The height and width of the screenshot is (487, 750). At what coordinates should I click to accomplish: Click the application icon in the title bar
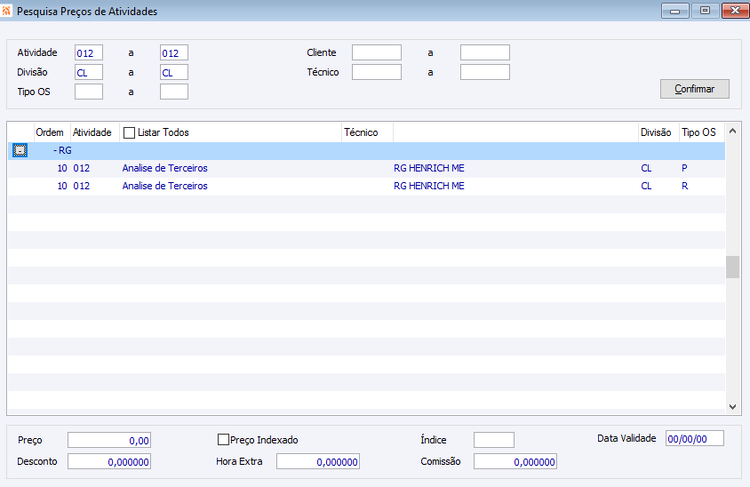(x=6, y=11)
